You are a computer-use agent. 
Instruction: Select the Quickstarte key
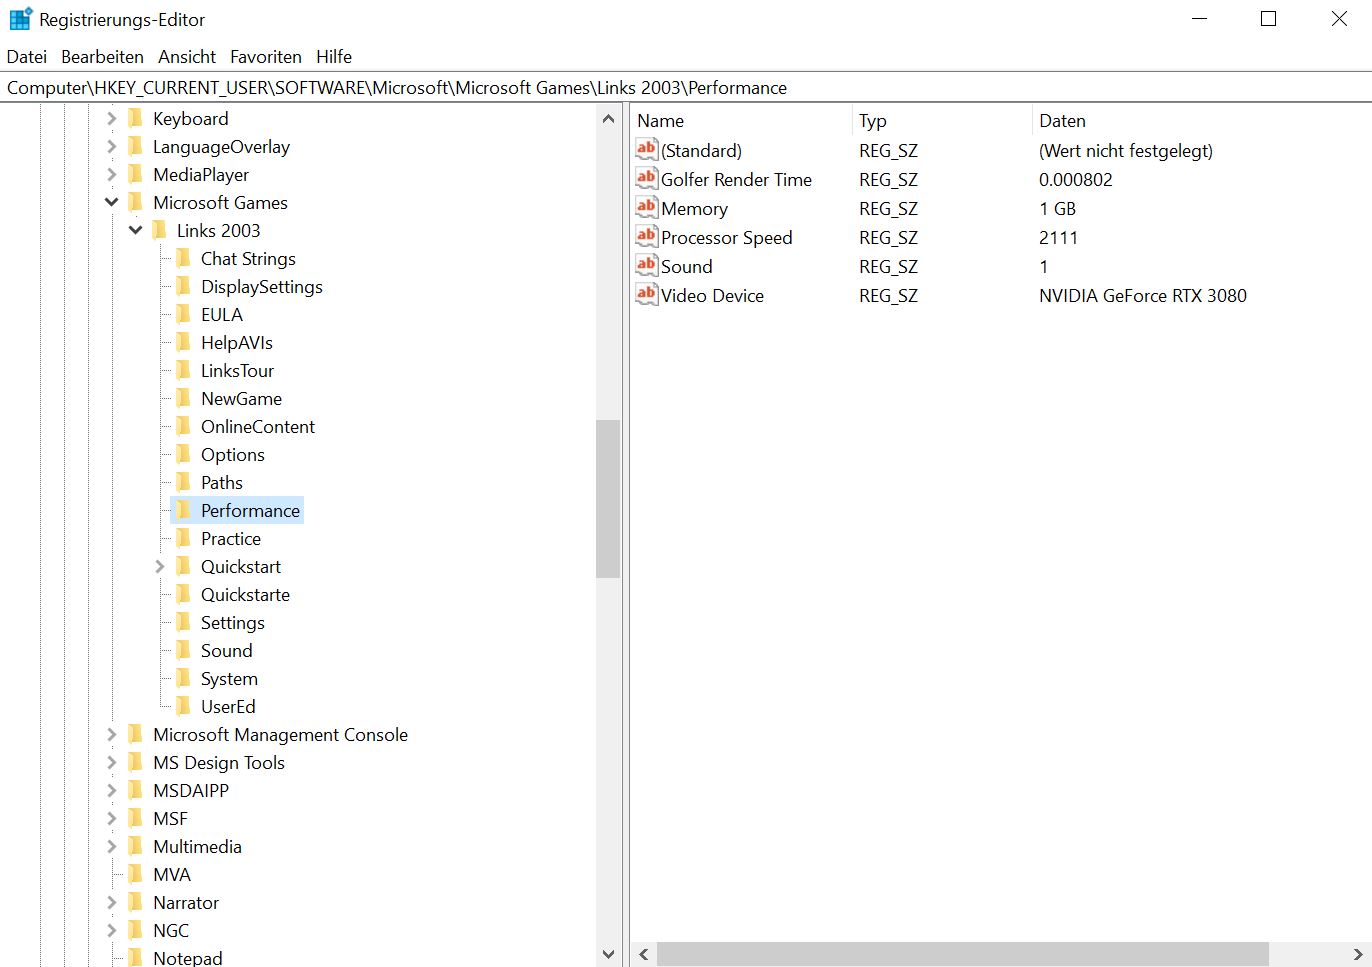(x=245, y=594)
